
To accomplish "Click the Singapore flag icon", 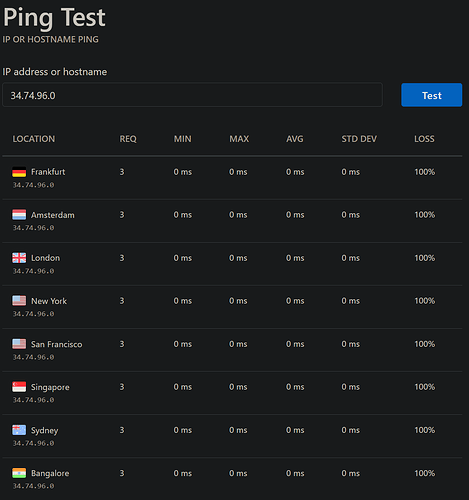I will click(19, 387).
